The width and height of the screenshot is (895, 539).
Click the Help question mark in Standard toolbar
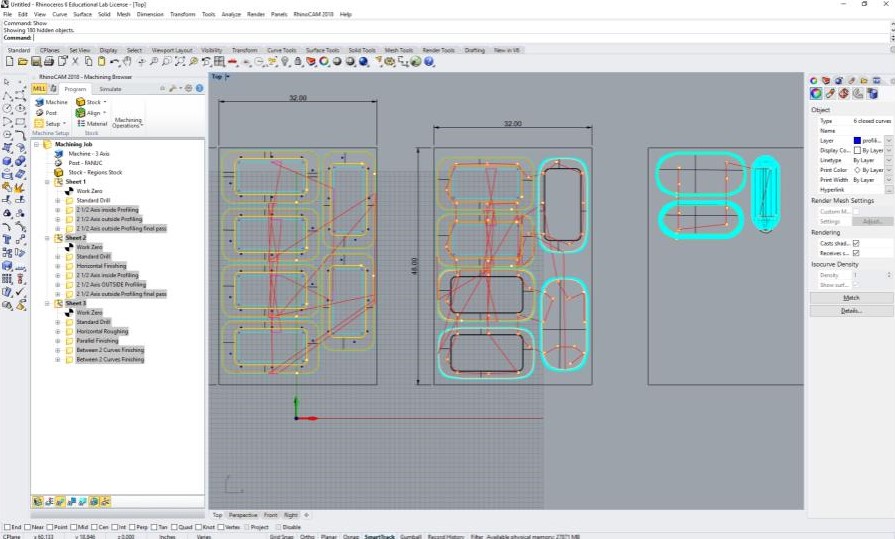[429, 61]
